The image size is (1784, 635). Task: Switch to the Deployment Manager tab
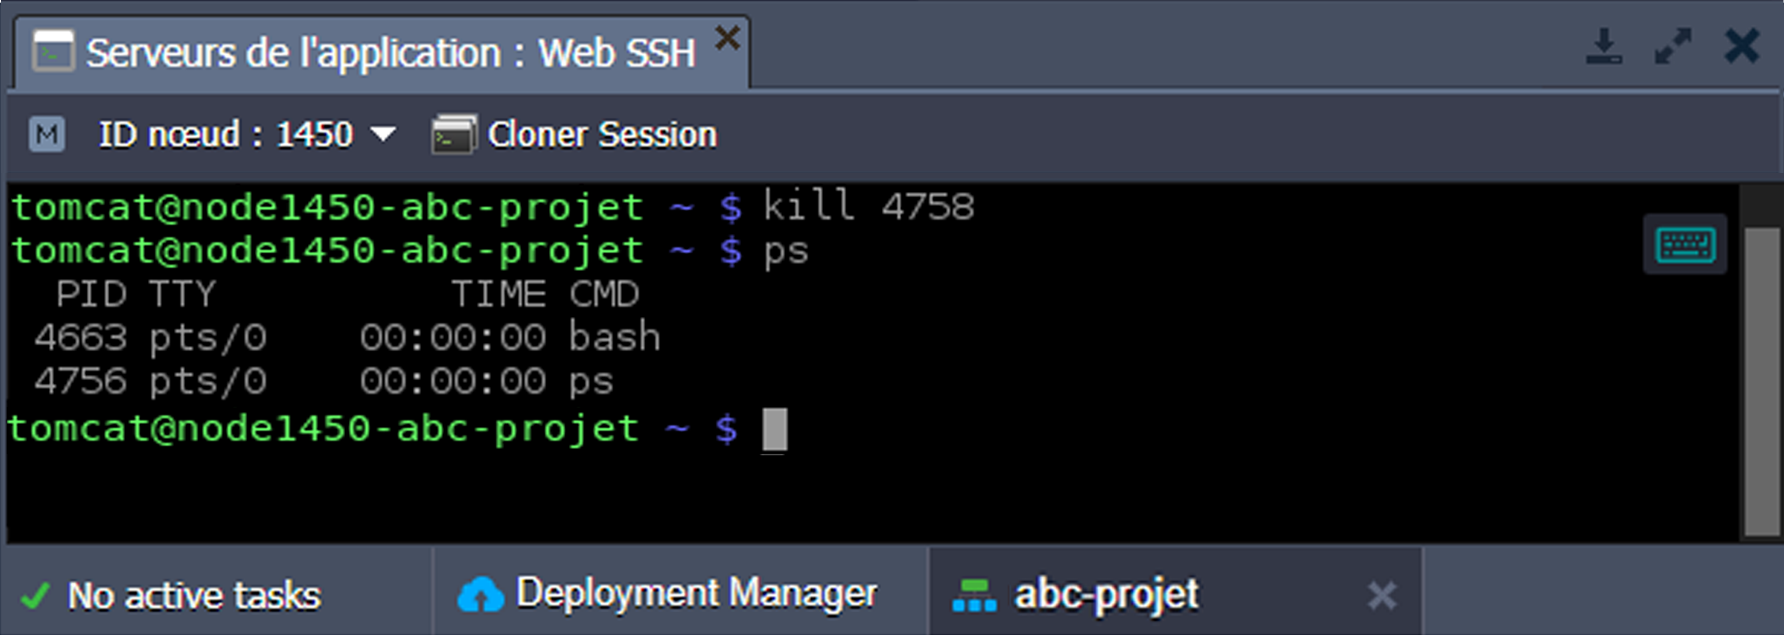tap(696, 594)
